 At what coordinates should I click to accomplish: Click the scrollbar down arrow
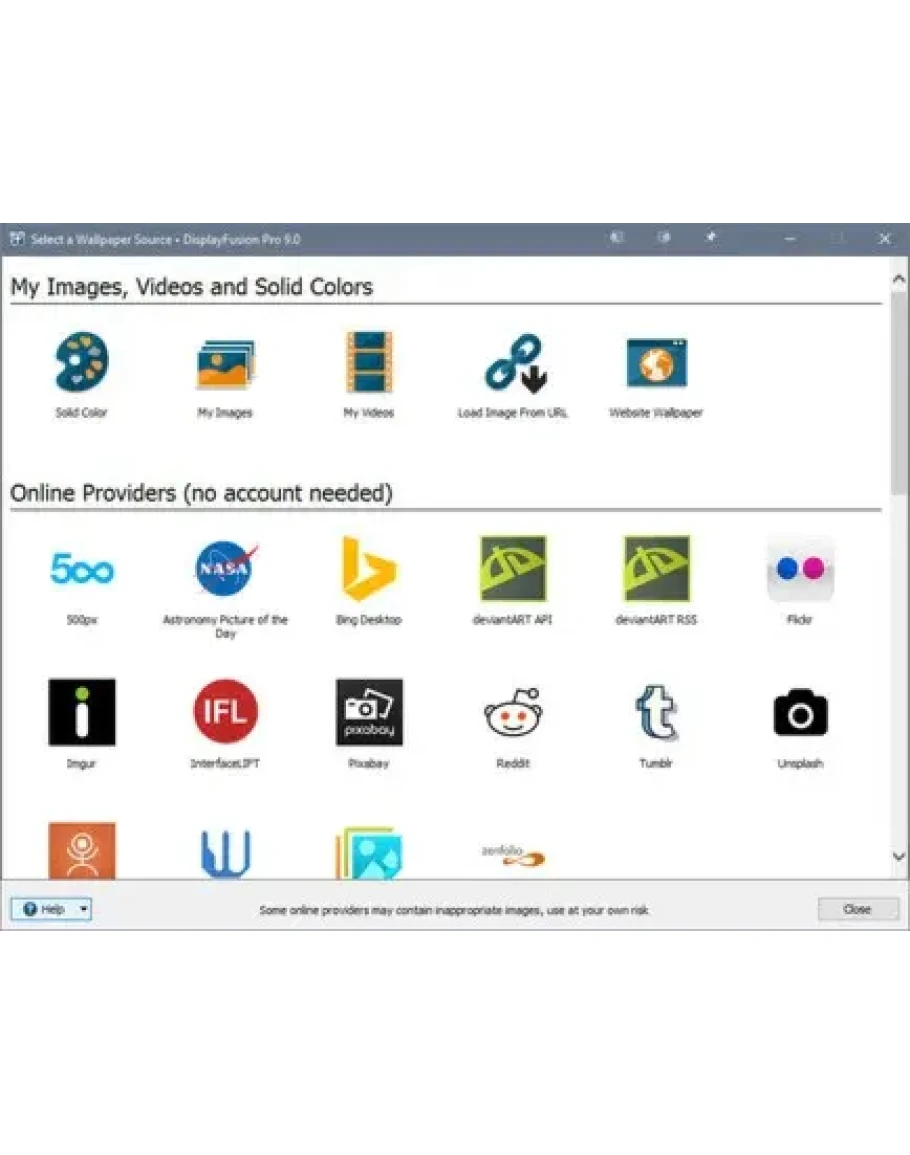tap(898, 857)
